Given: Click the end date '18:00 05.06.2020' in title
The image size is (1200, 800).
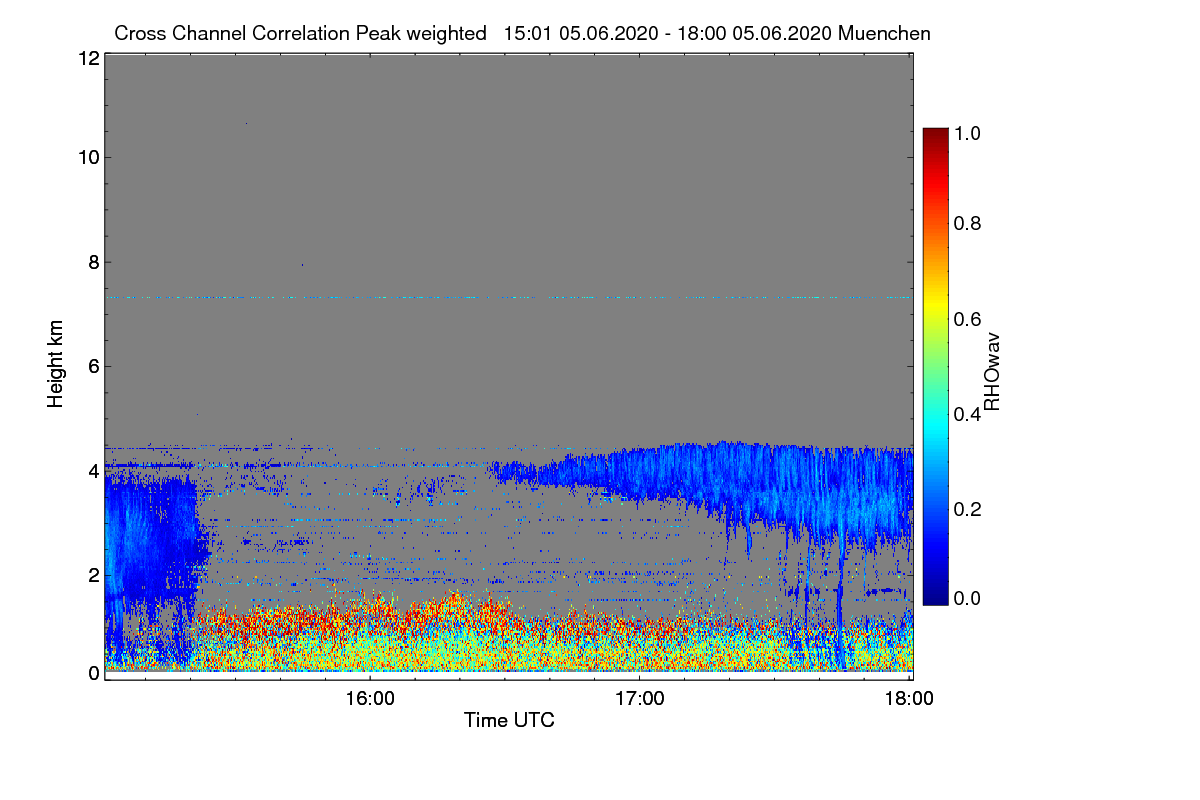Looking at the screenshot, I should 755,33.
